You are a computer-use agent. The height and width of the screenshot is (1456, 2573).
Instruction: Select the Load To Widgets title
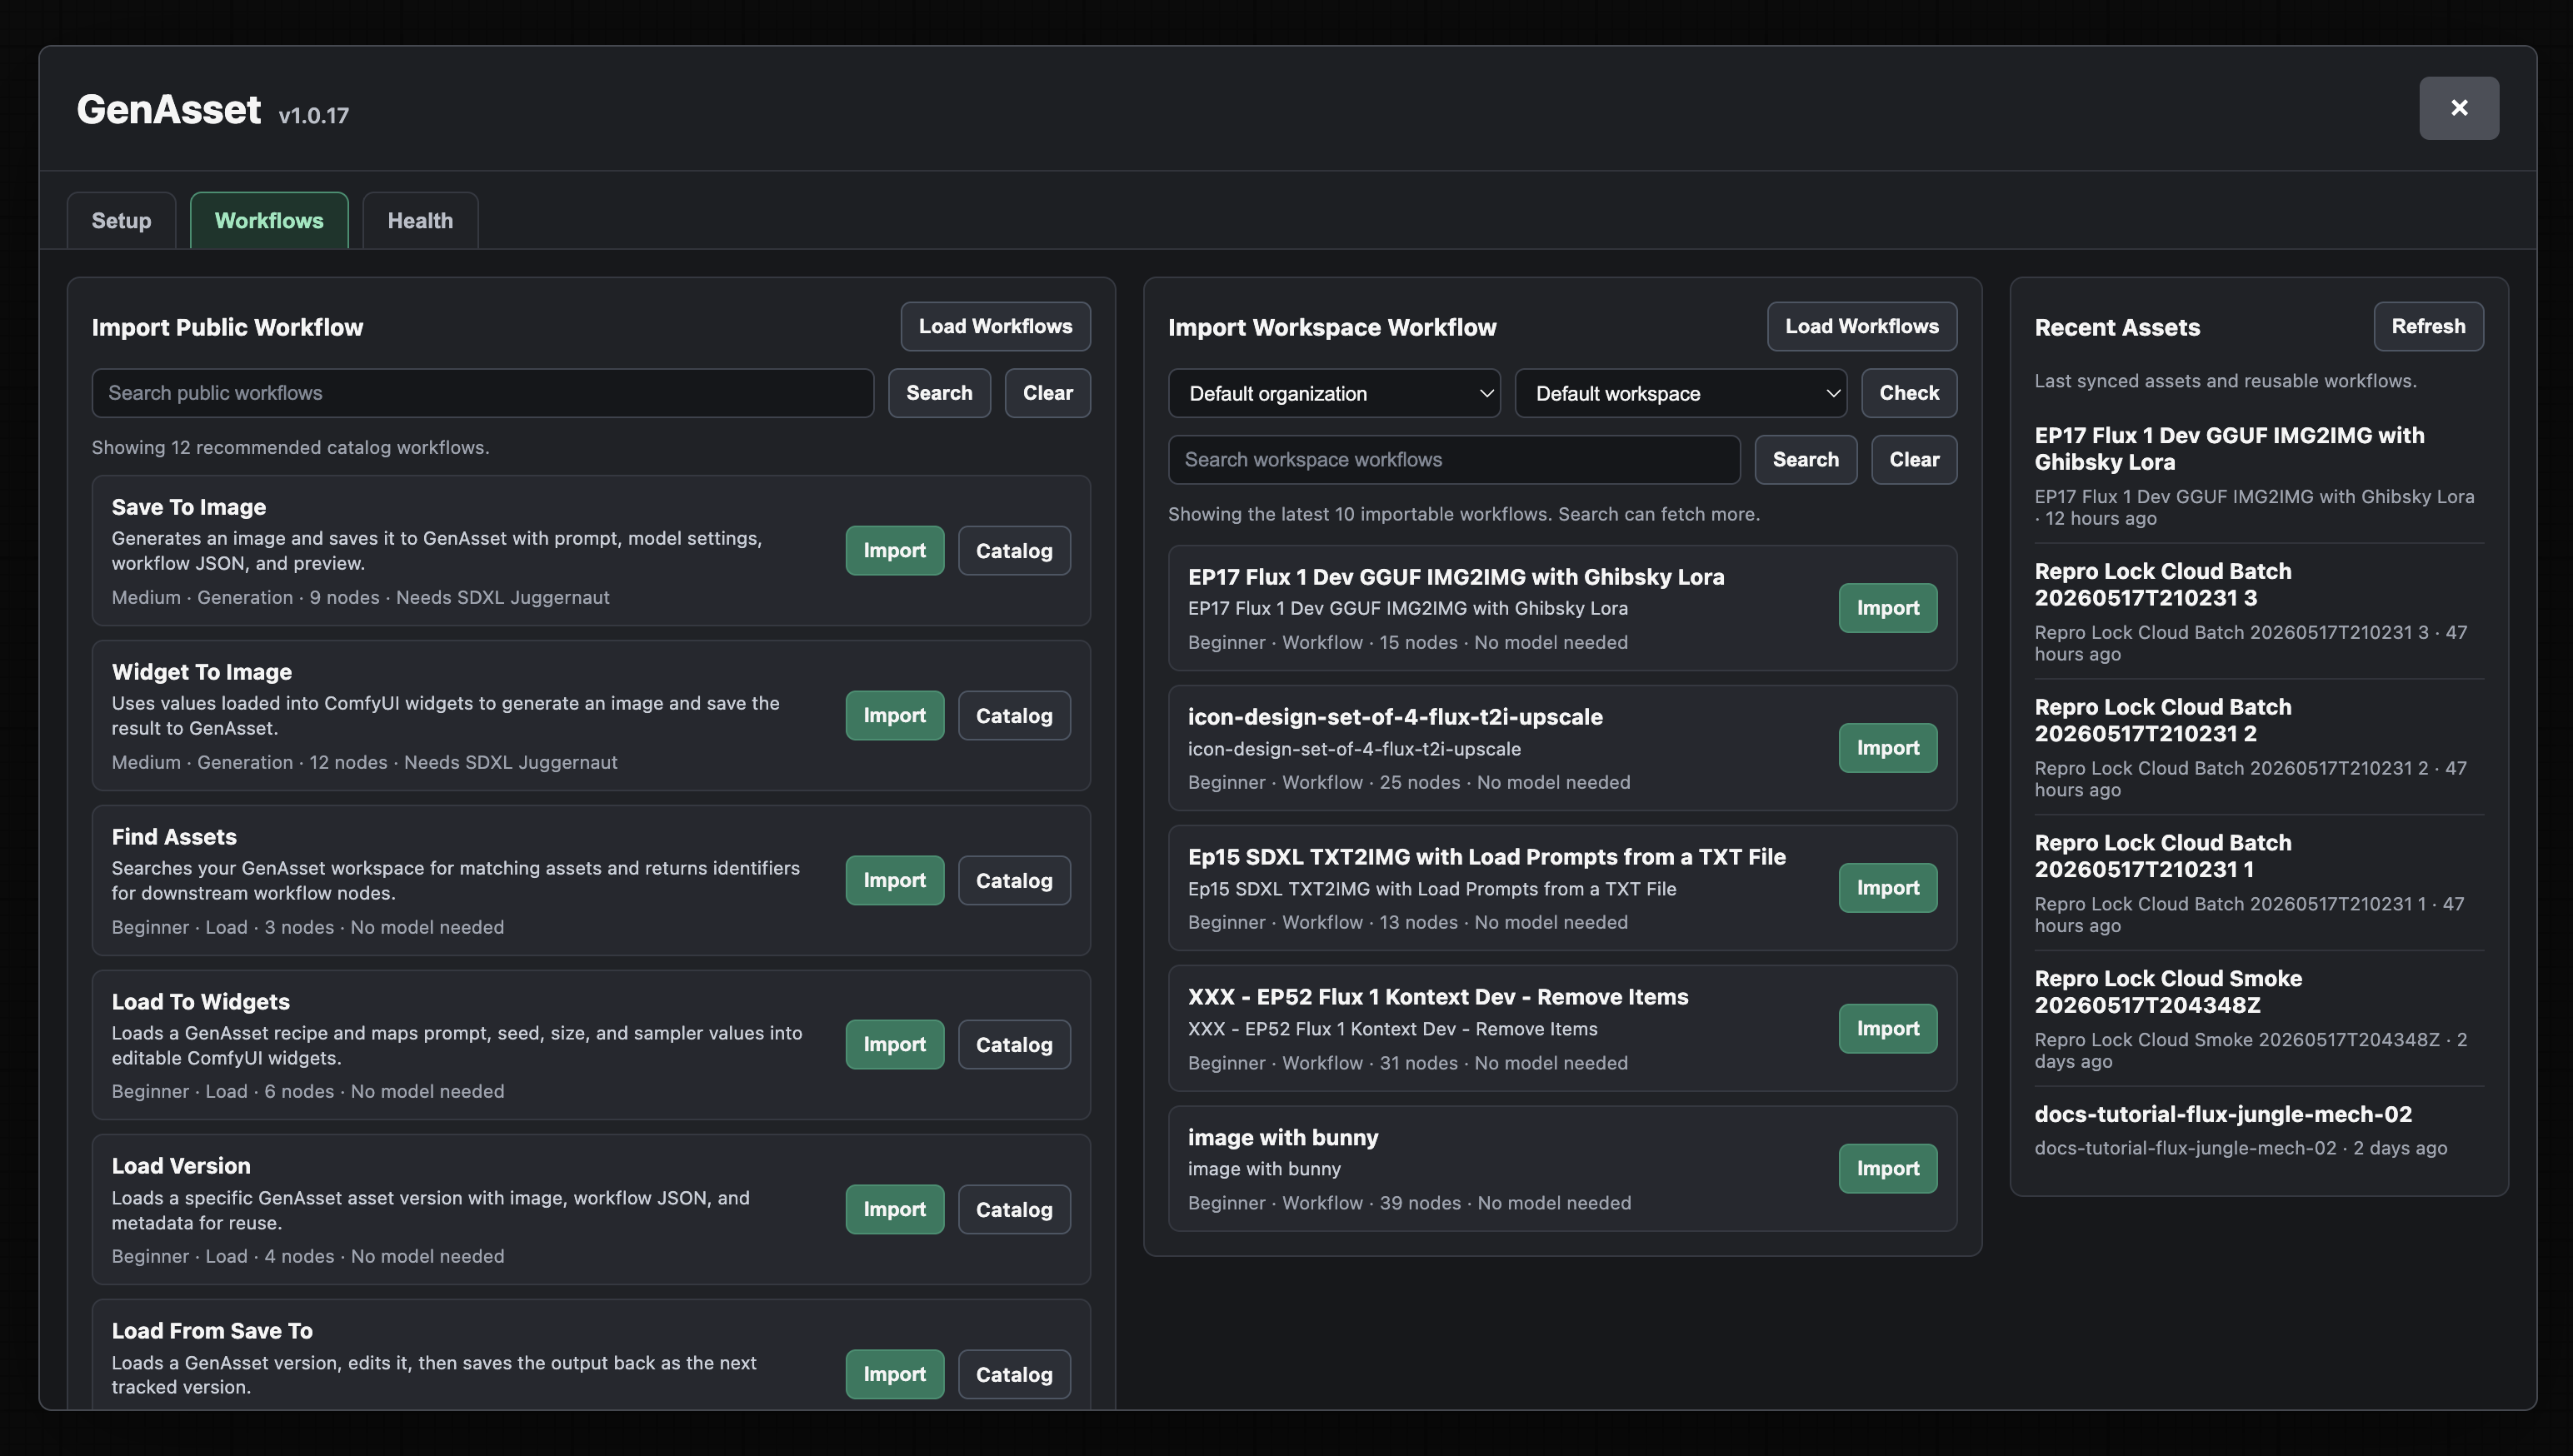pyautogui.click(x=201, y=1002)
